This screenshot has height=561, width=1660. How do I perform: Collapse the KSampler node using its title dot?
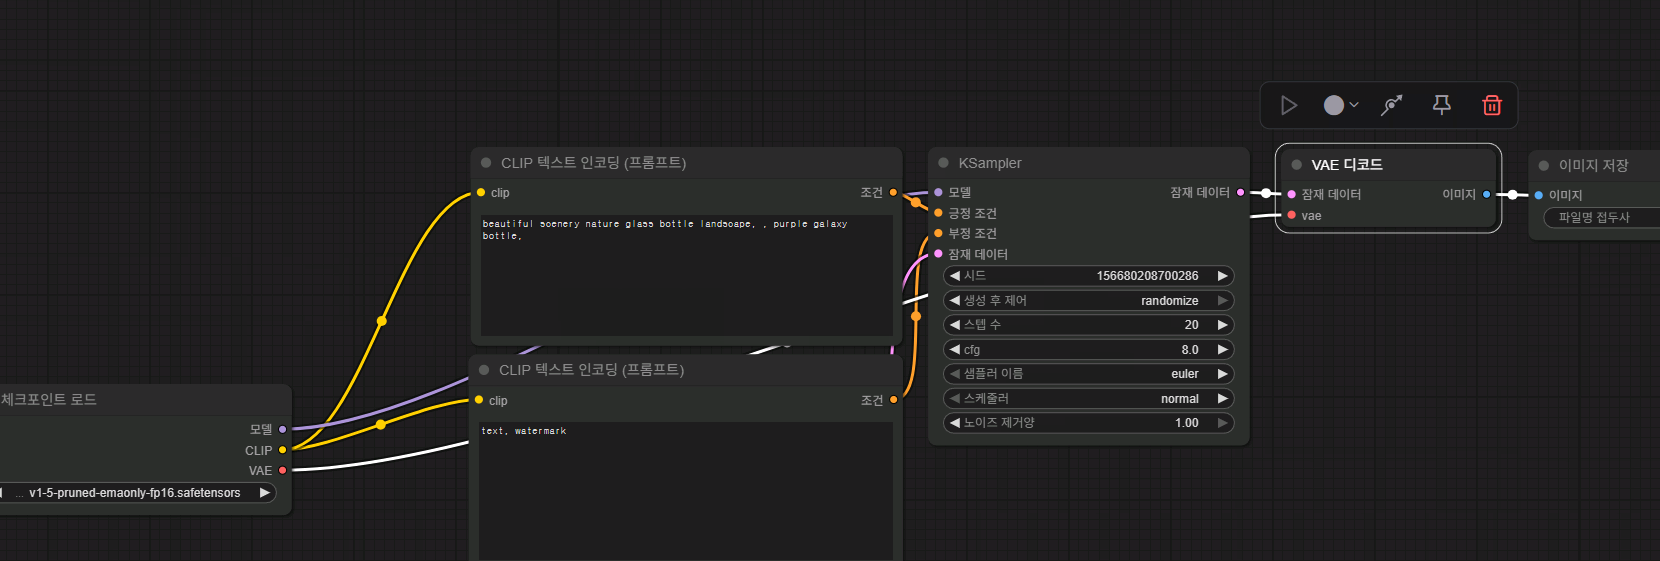click(x=943, y=163)
